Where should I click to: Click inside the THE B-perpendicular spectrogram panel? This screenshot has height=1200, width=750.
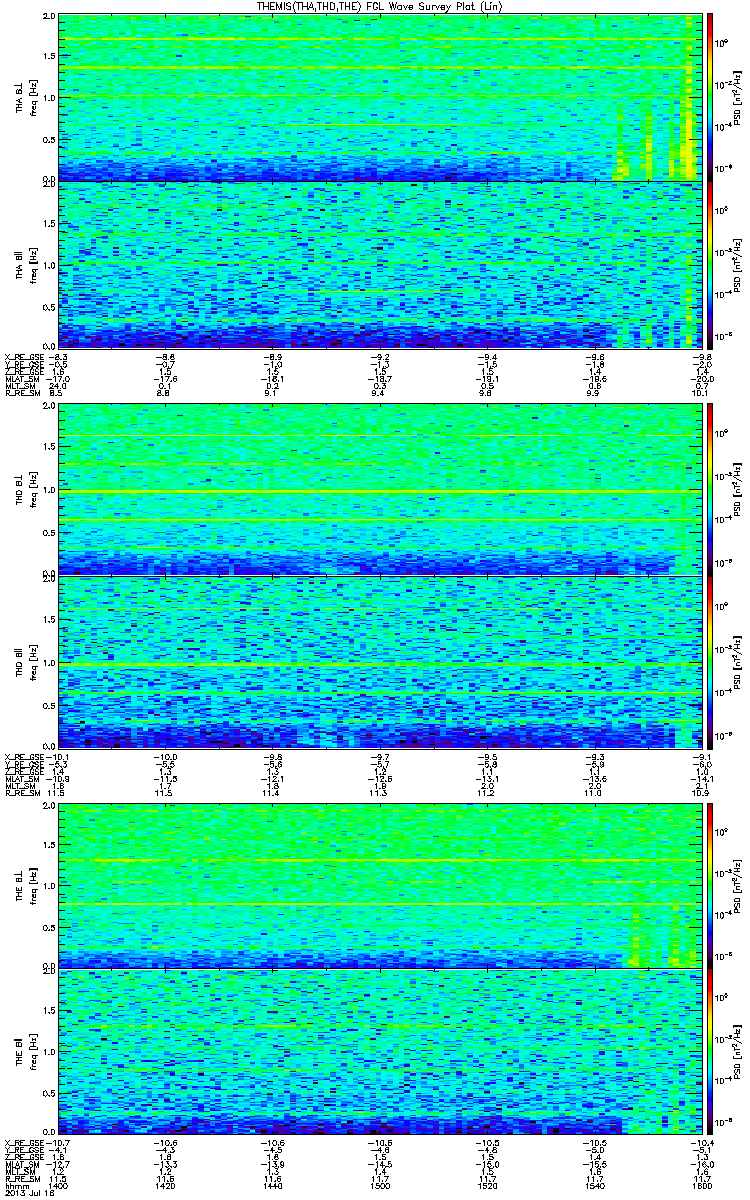[x=379, y=882]
